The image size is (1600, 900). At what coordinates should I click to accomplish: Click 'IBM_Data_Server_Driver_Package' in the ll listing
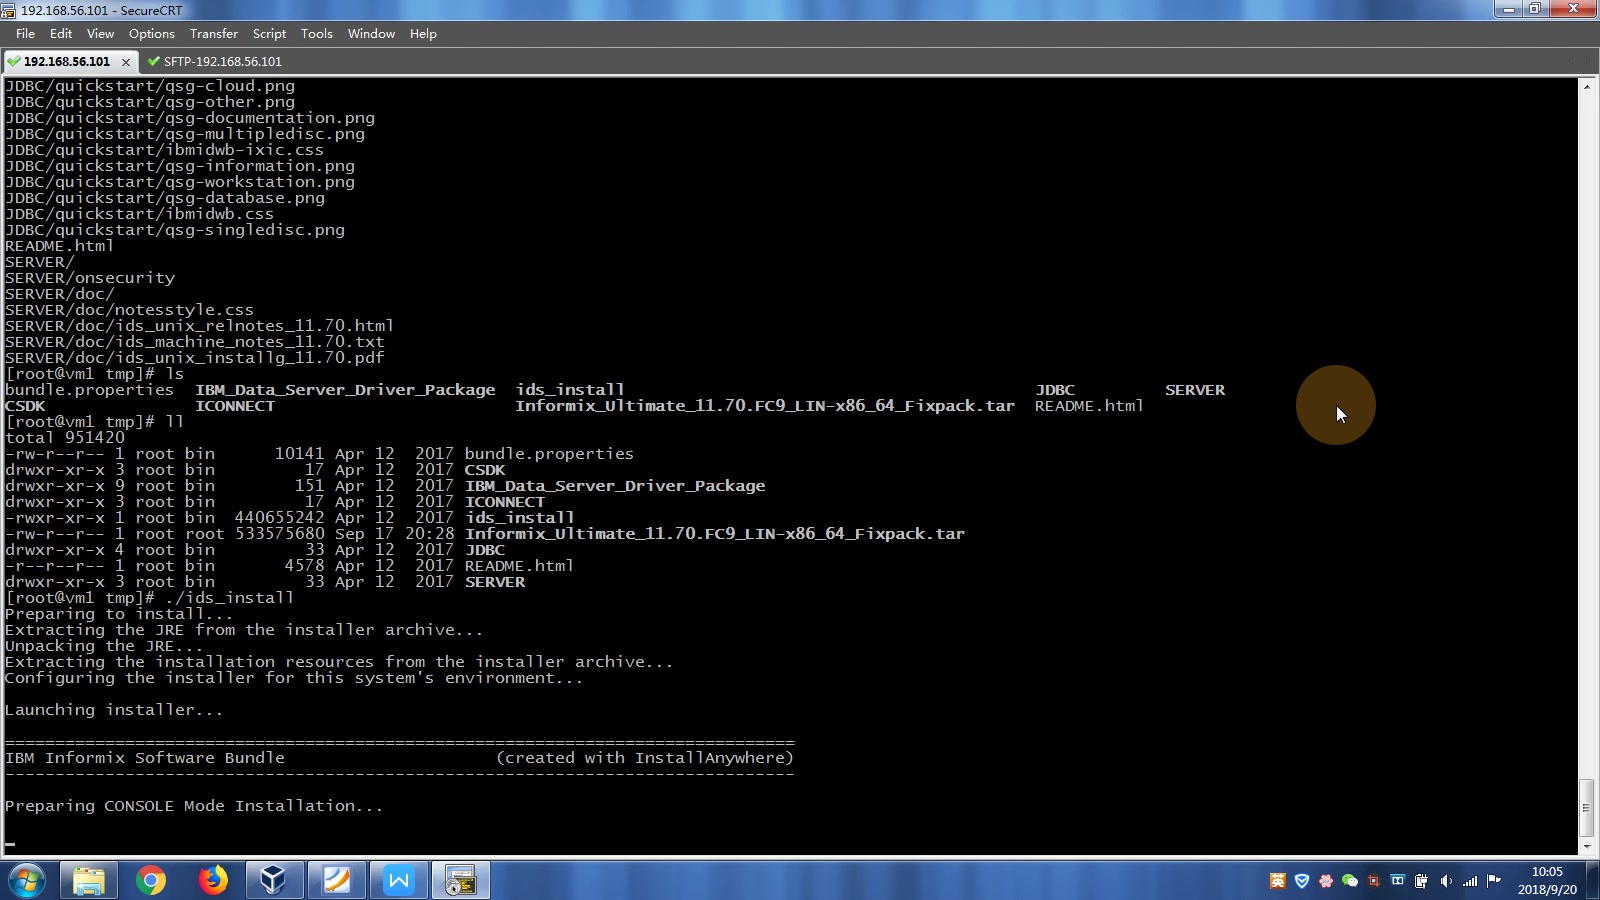coord(615,486)
